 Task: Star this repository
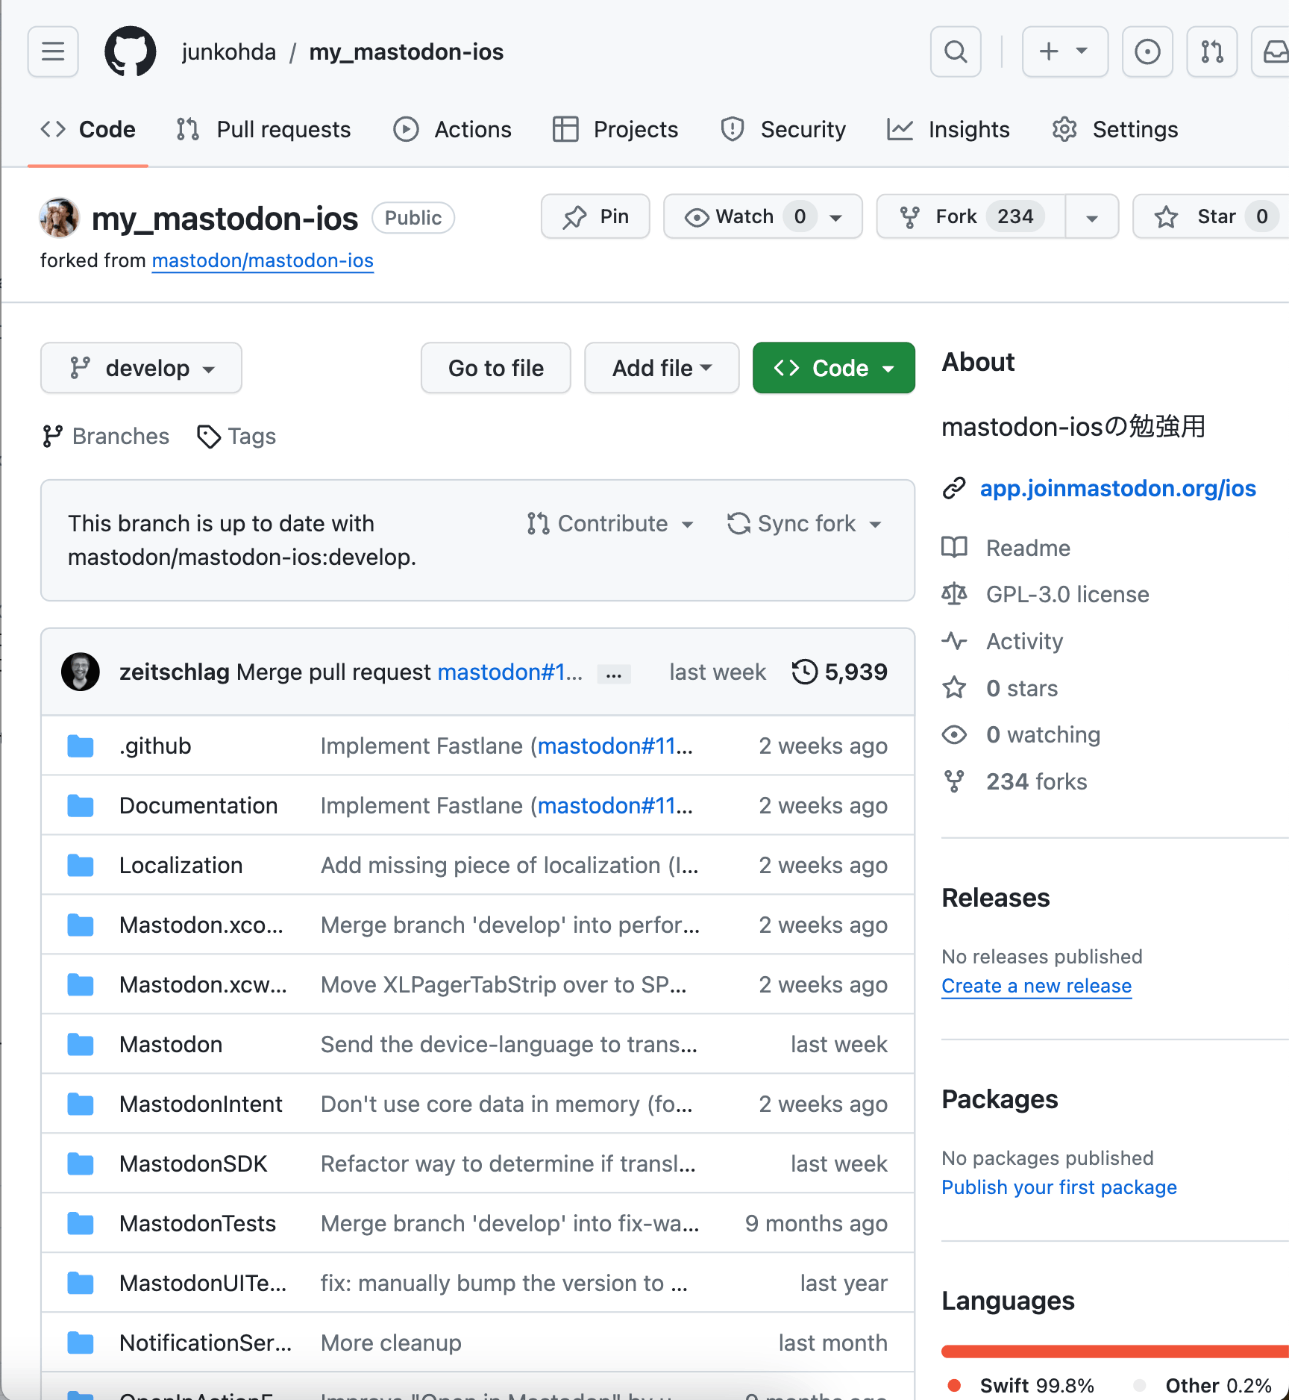pyautogui.click(x=1212, y=216)
